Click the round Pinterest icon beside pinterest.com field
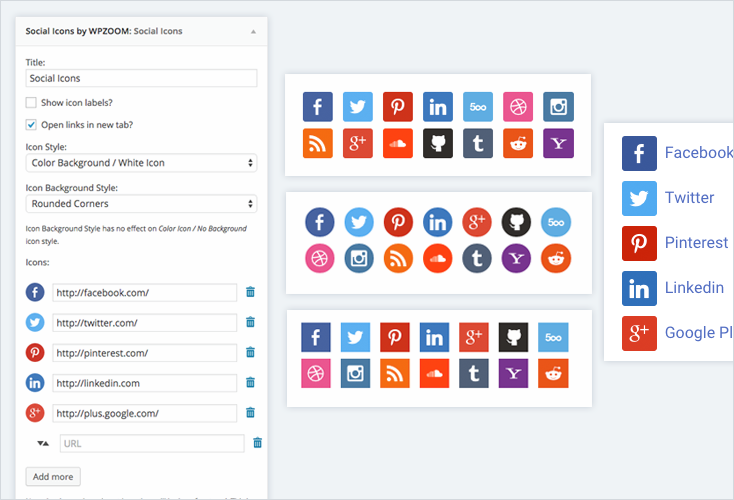Screen dimensions: 734x500 tap(35, 353)
